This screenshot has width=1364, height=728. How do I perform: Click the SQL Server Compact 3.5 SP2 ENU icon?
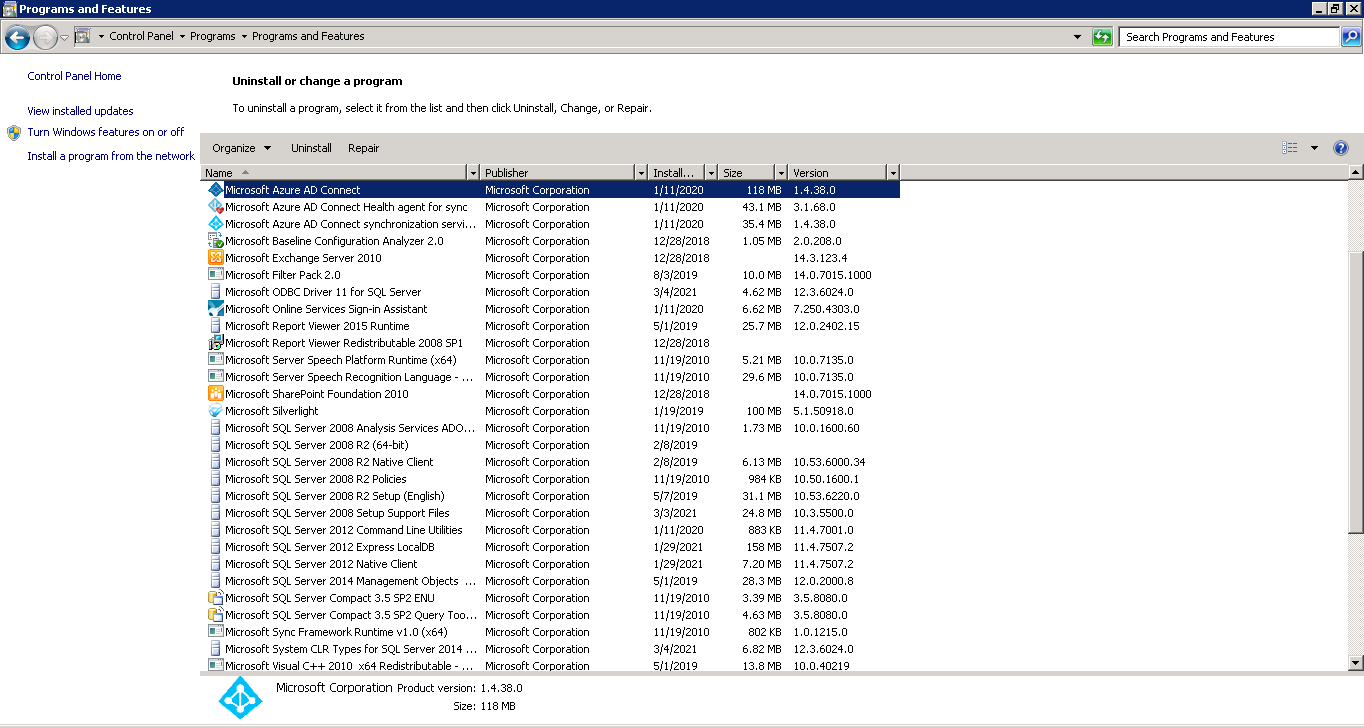click(215, 598)
